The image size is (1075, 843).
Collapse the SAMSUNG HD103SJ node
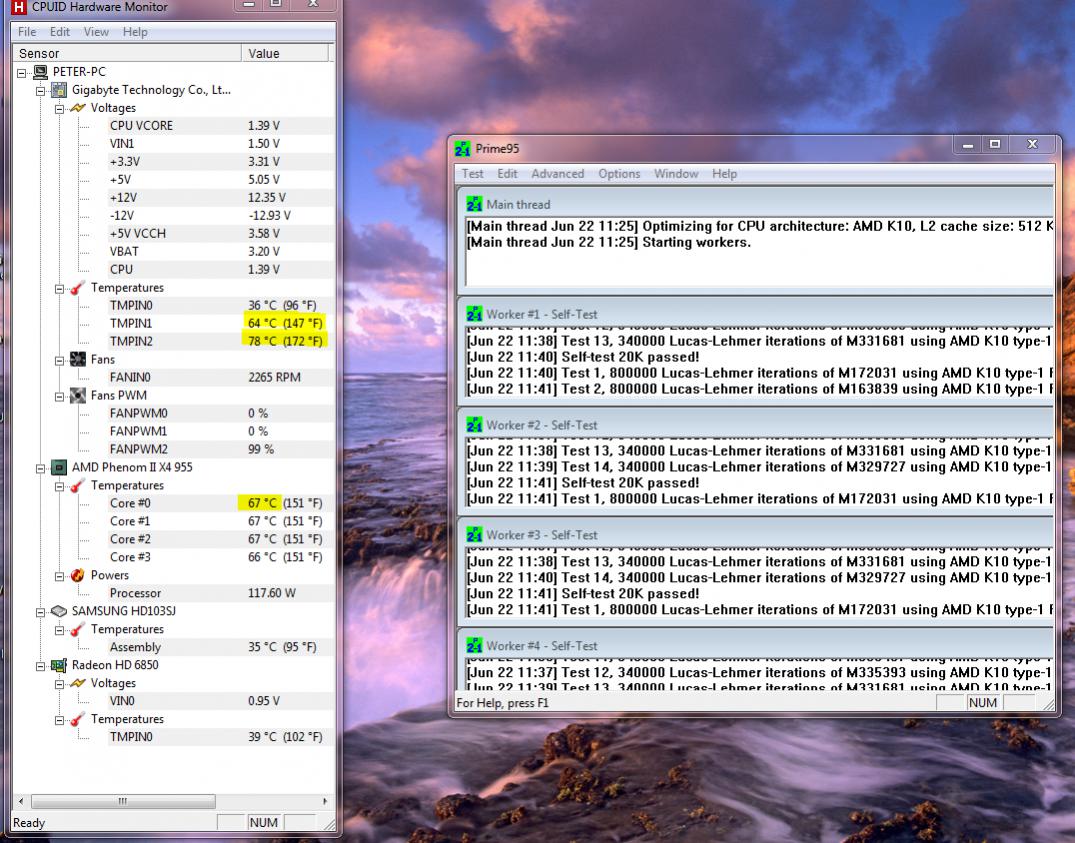[x=40, y=612]
